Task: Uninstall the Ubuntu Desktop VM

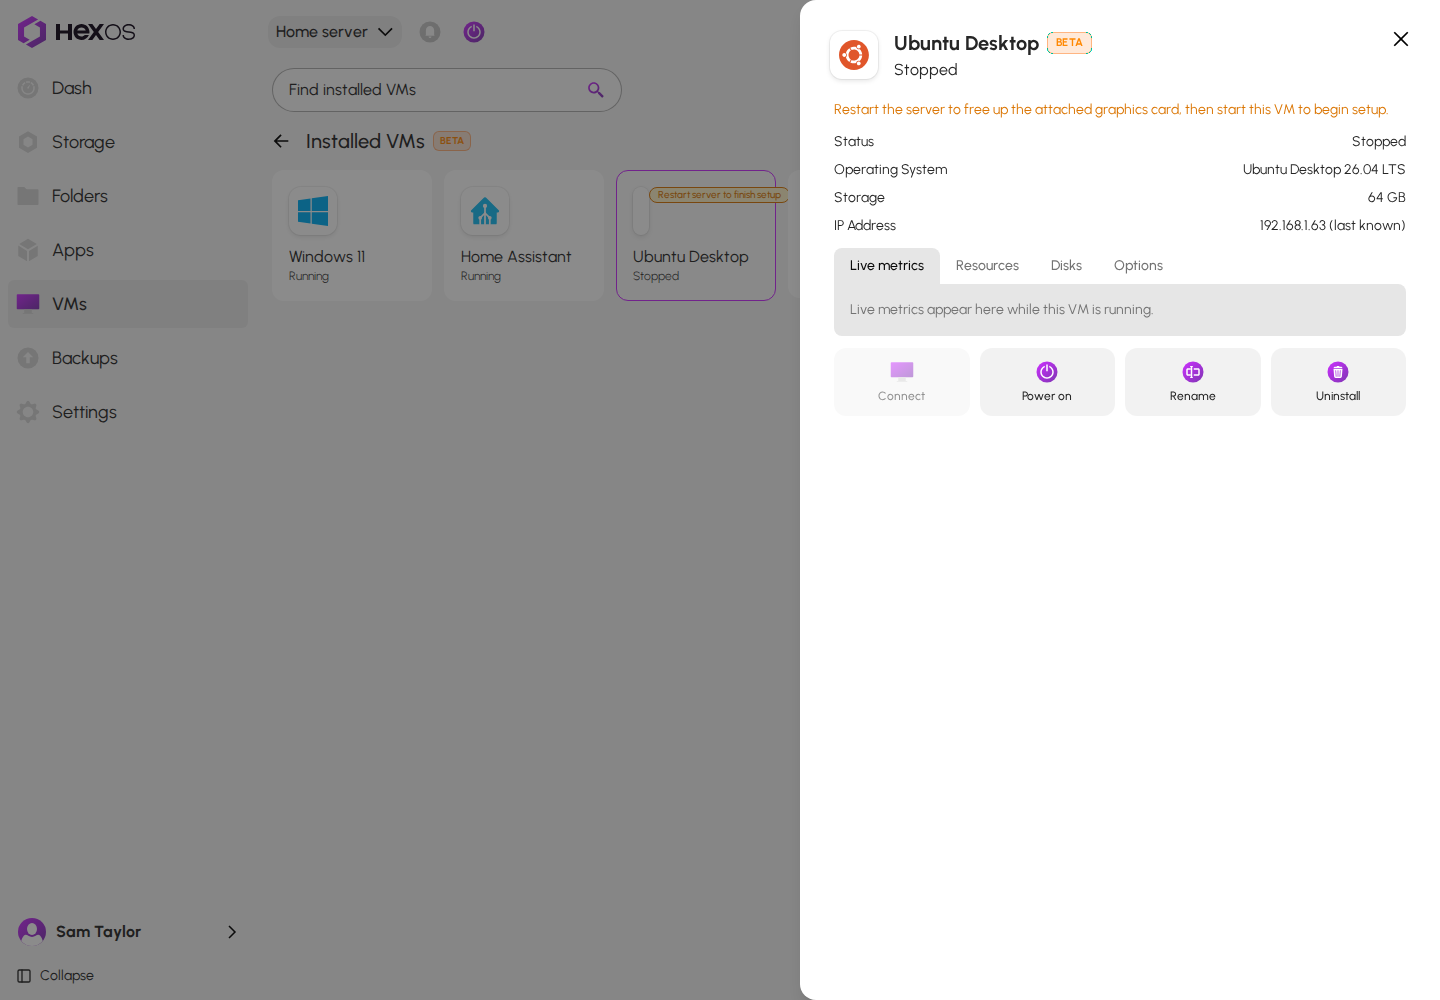Action: [1338, 382]
